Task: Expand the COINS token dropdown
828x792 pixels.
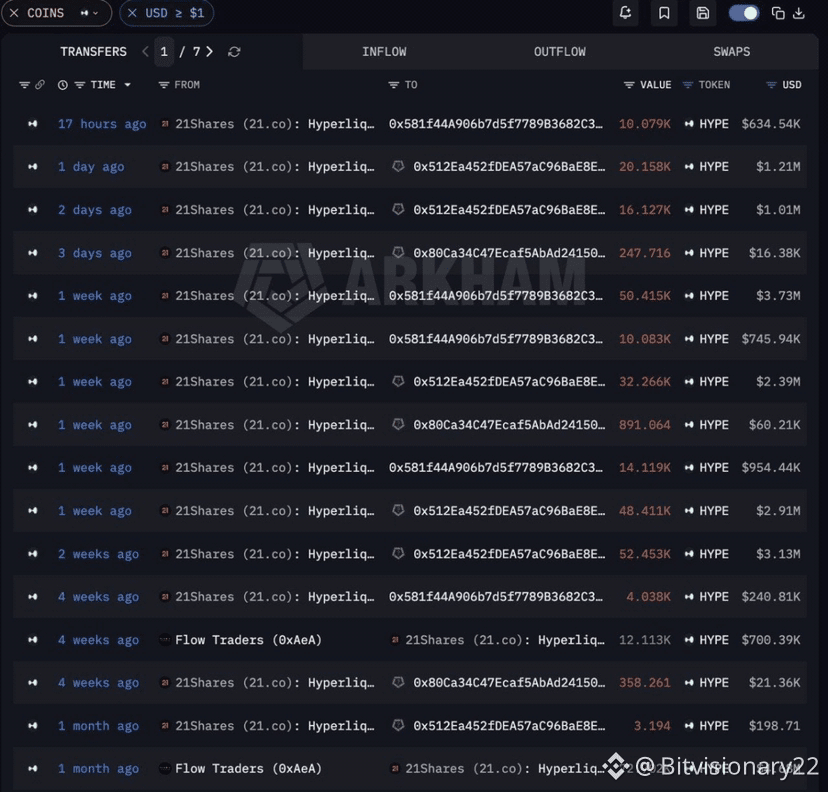Action: [x=90, y=13]
